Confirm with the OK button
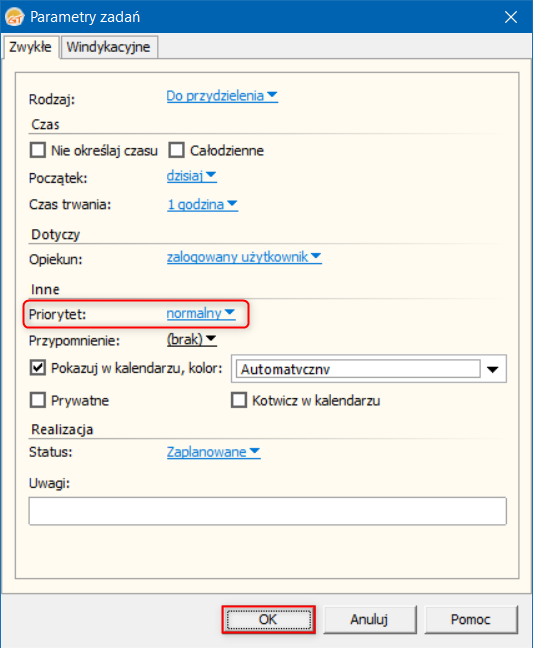 coord(268,619)
